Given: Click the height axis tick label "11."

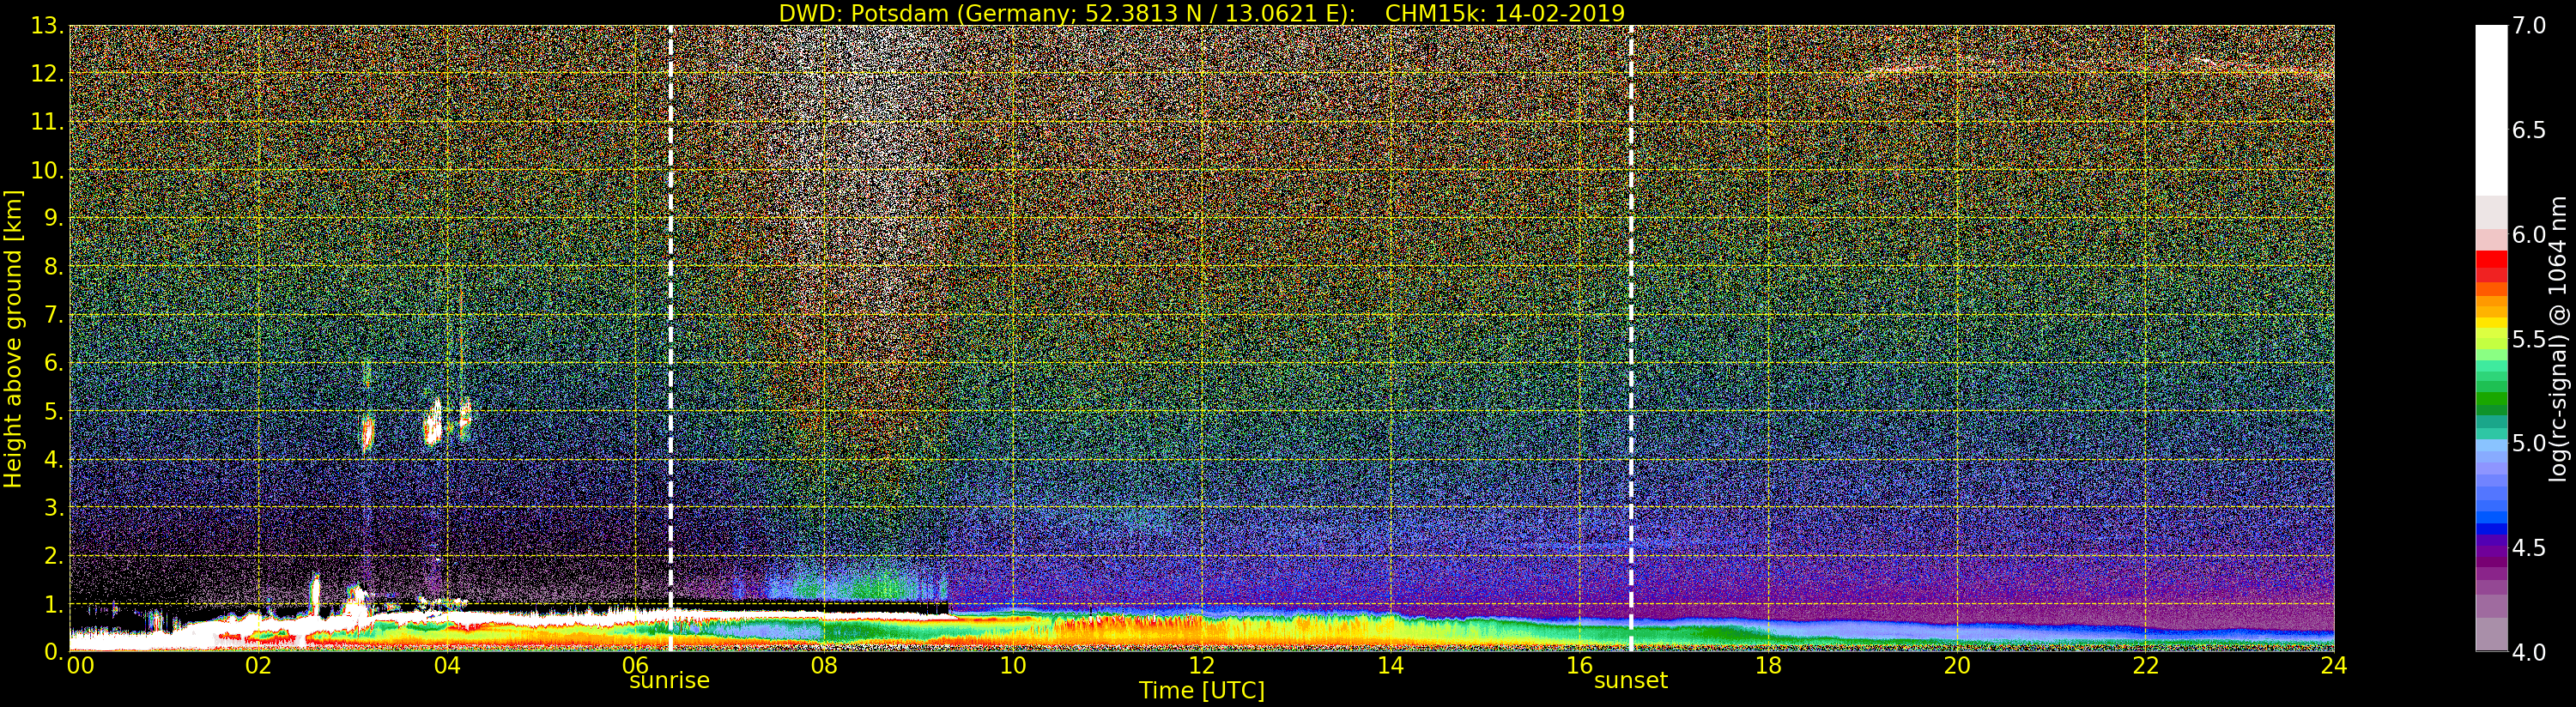Looking at the screenshot, I should click(47, 122).
